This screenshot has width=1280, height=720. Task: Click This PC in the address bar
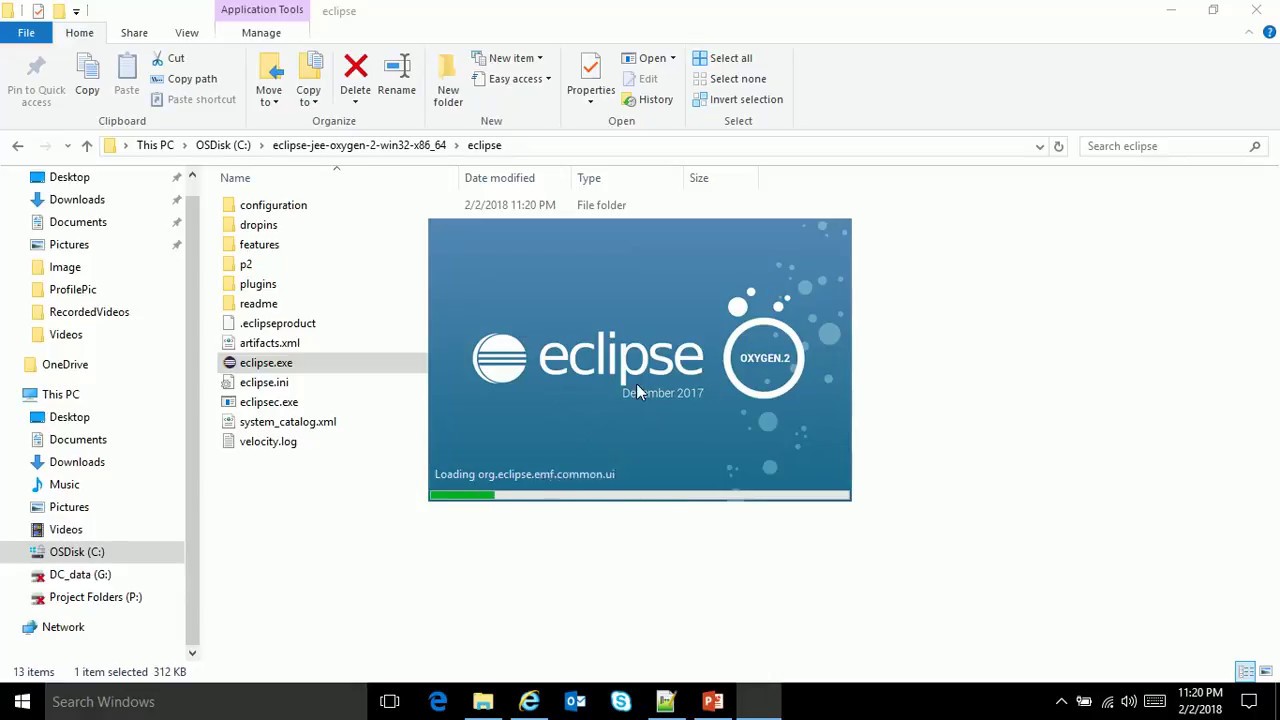point(155,145)
